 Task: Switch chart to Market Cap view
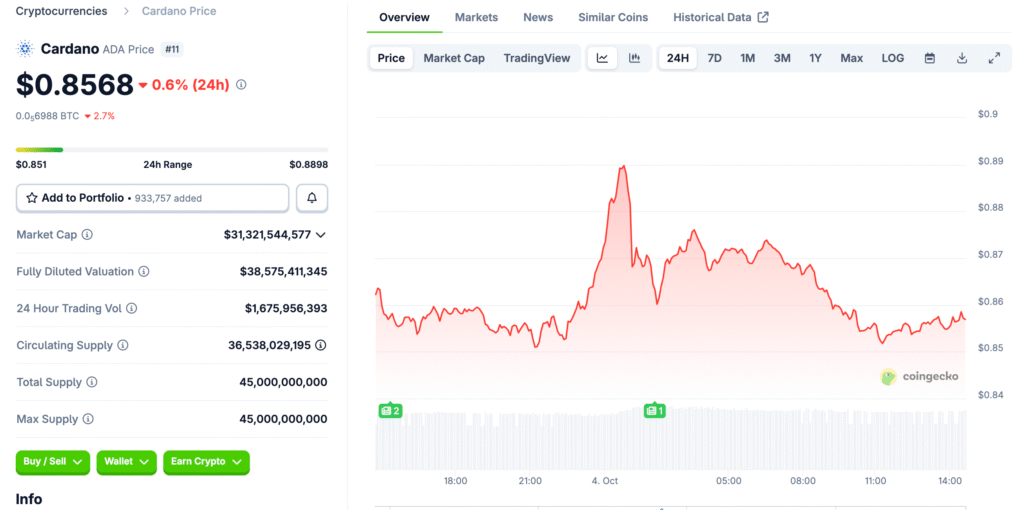(x=453, y=58)
